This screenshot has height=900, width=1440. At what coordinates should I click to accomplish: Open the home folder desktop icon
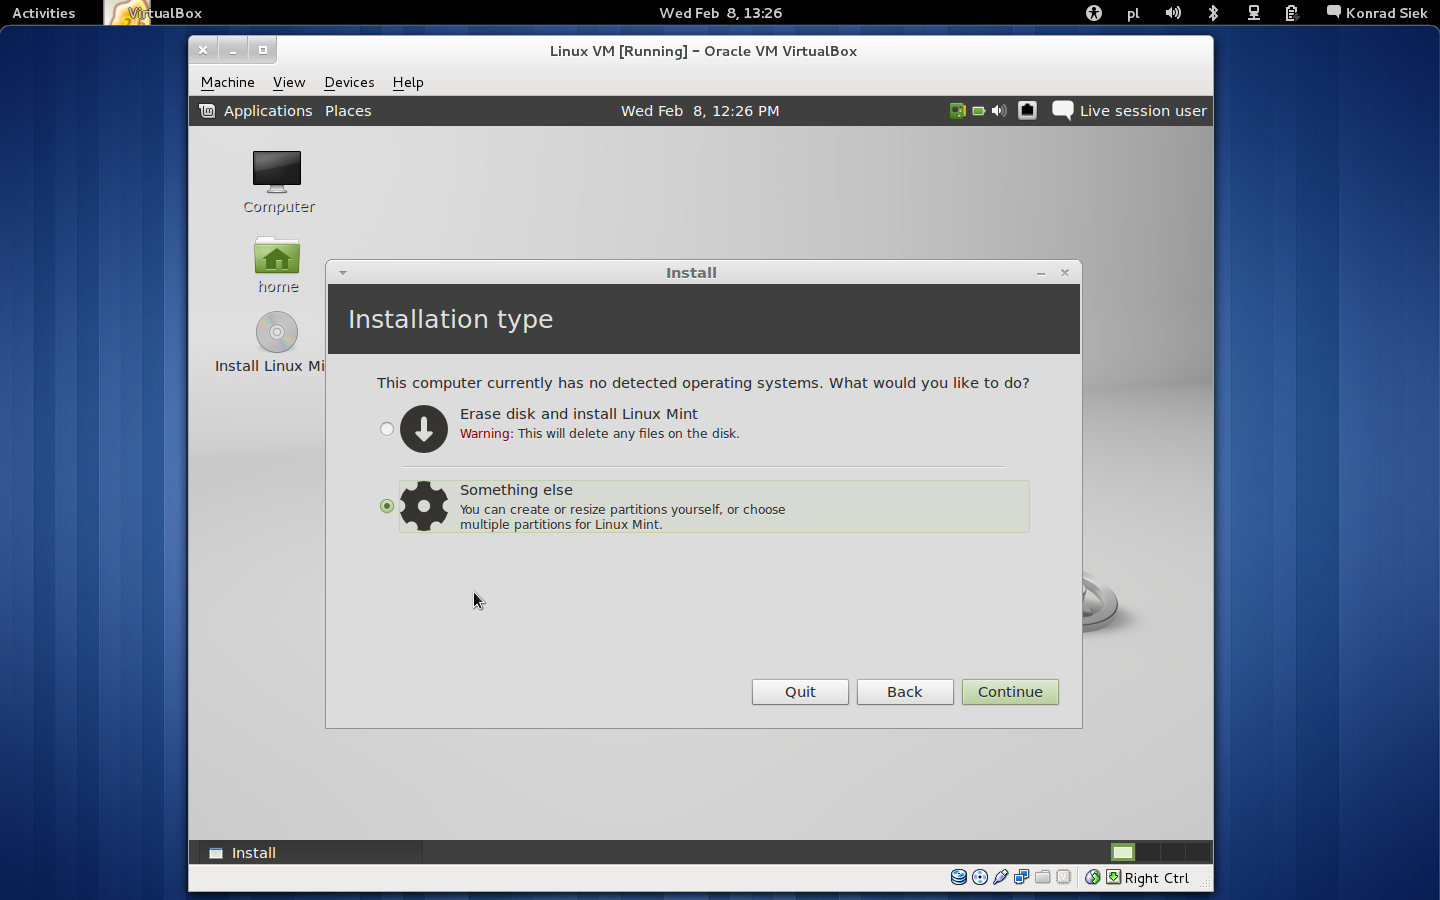(278, 265)
